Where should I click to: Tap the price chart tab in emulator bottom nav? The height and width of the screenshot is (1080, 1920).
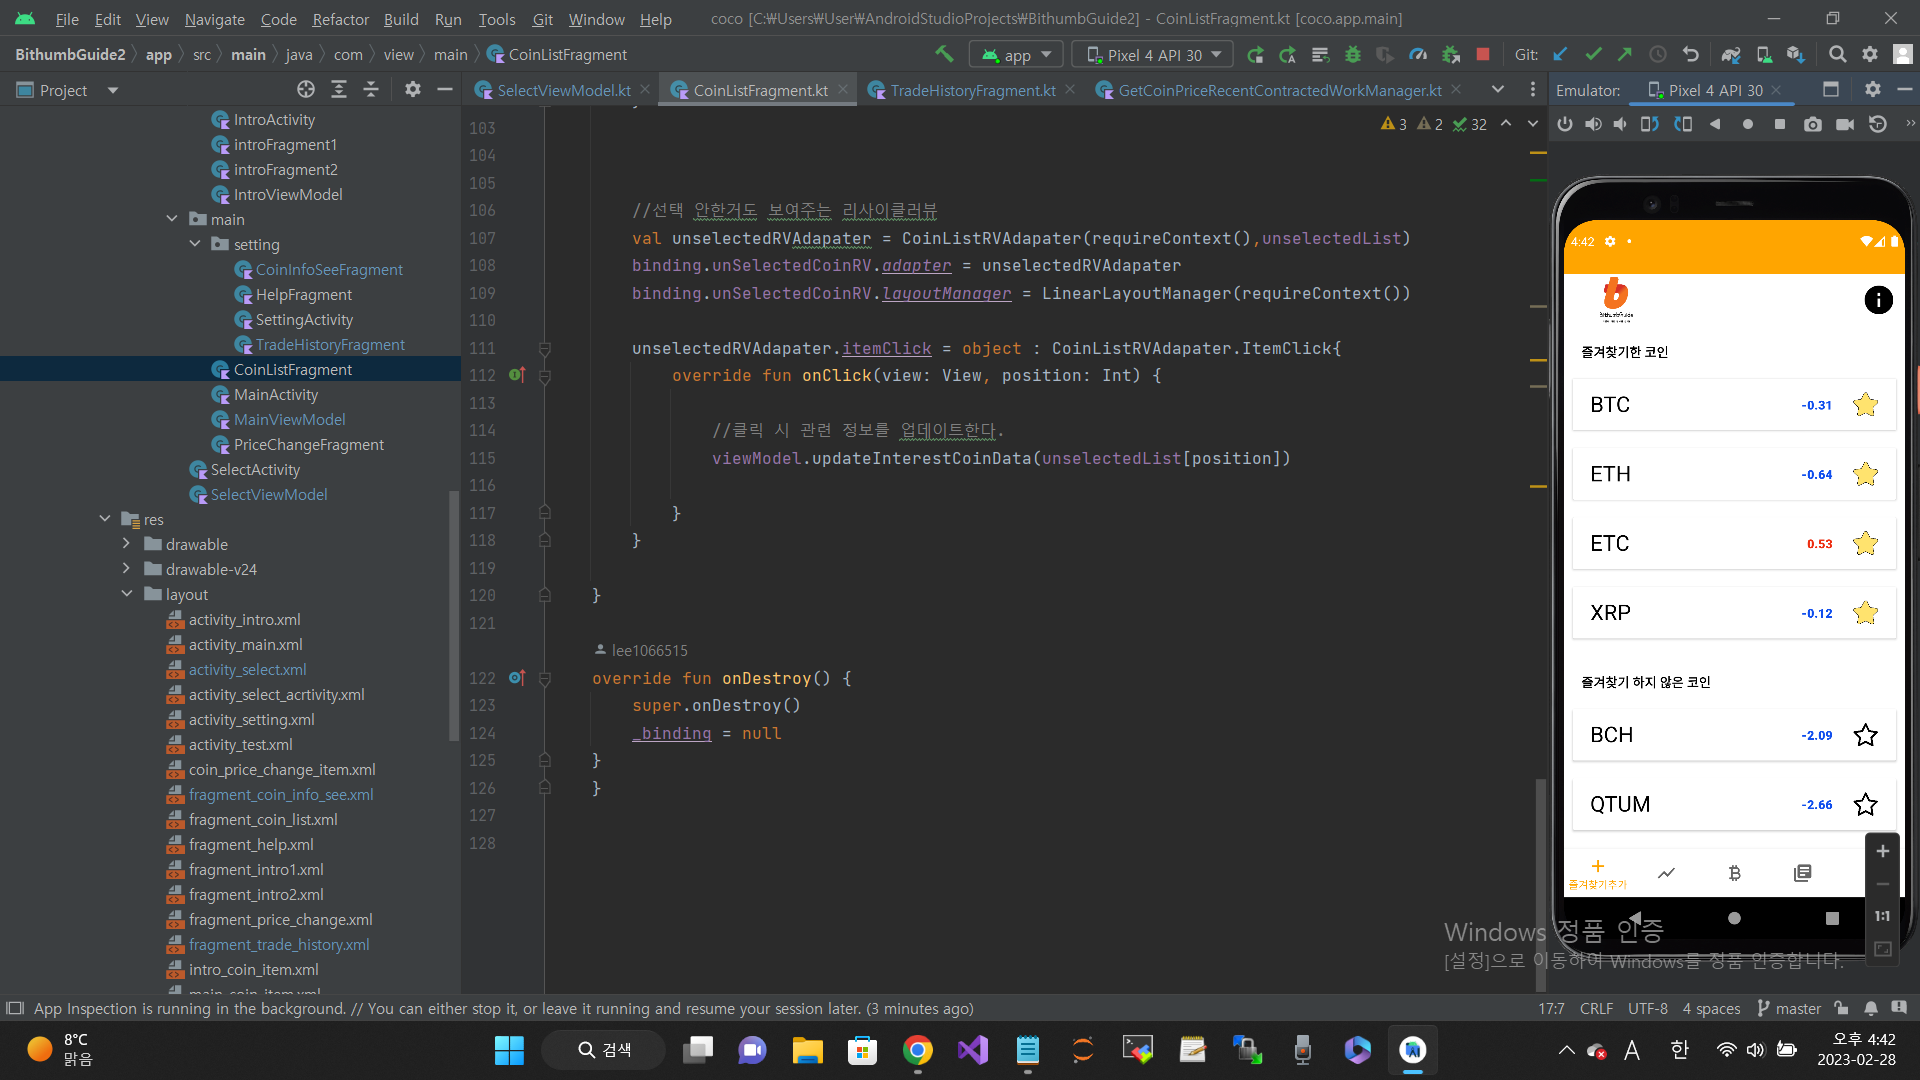point(1666,873)
